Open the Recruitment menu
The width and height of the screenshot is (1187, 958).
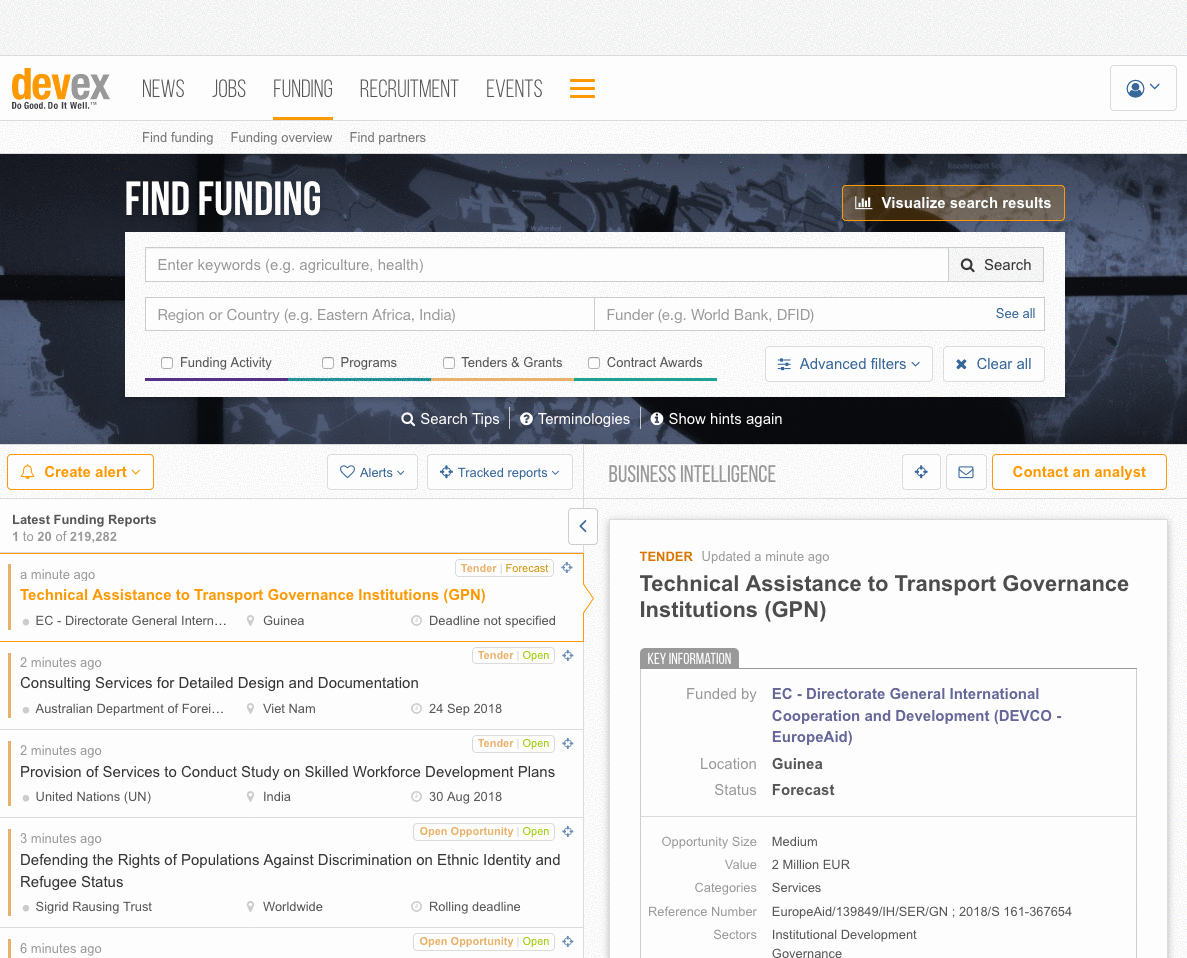click(409, 89)
